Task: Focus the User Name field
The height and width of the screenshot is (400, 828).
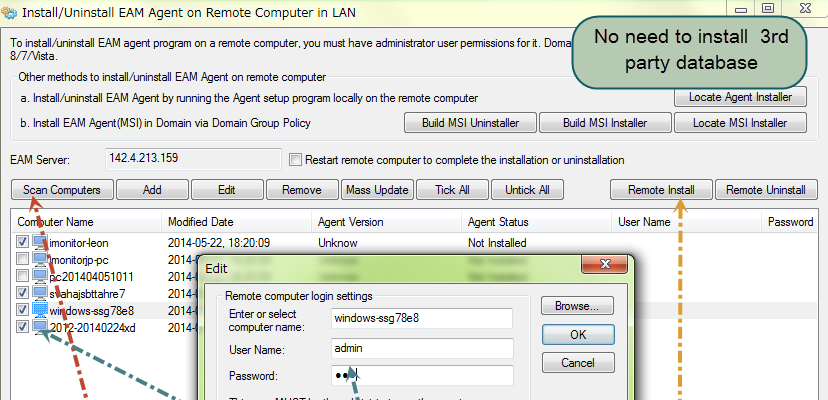Action: pyautogui.click(x=421, y=349)
